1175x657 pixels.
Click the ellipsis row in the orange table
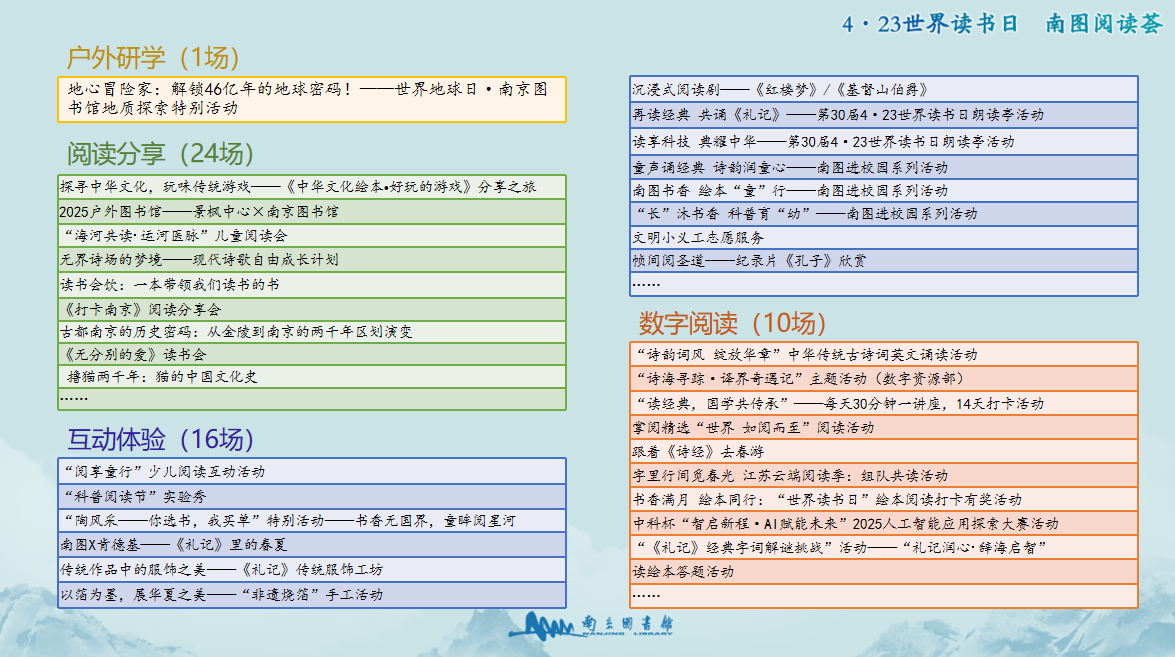(884, 596)
